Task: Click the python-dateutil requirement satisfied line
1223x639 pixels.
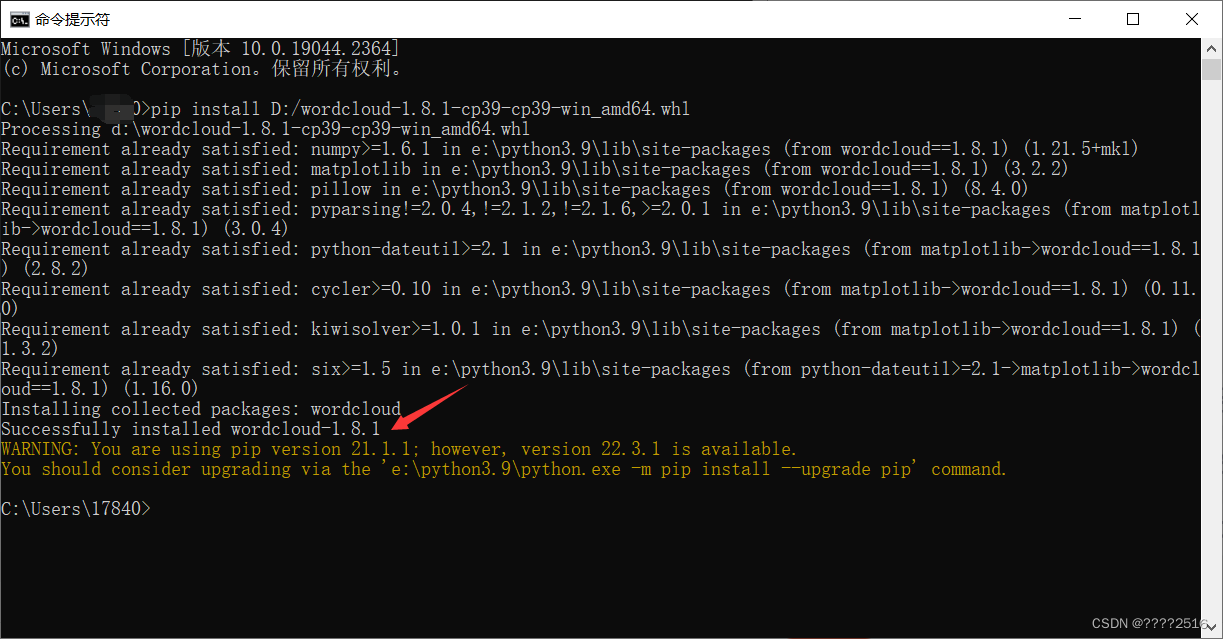Action: coord(600,259)
